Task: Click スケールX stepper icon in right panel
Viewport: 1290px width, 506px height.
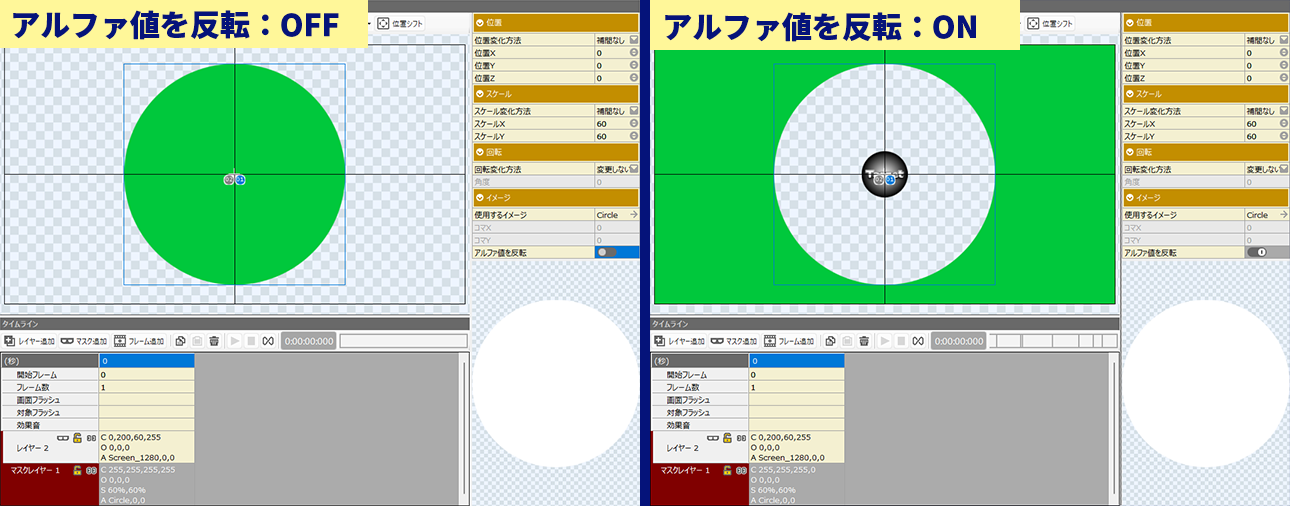Action: click(x=1284, y=124)
